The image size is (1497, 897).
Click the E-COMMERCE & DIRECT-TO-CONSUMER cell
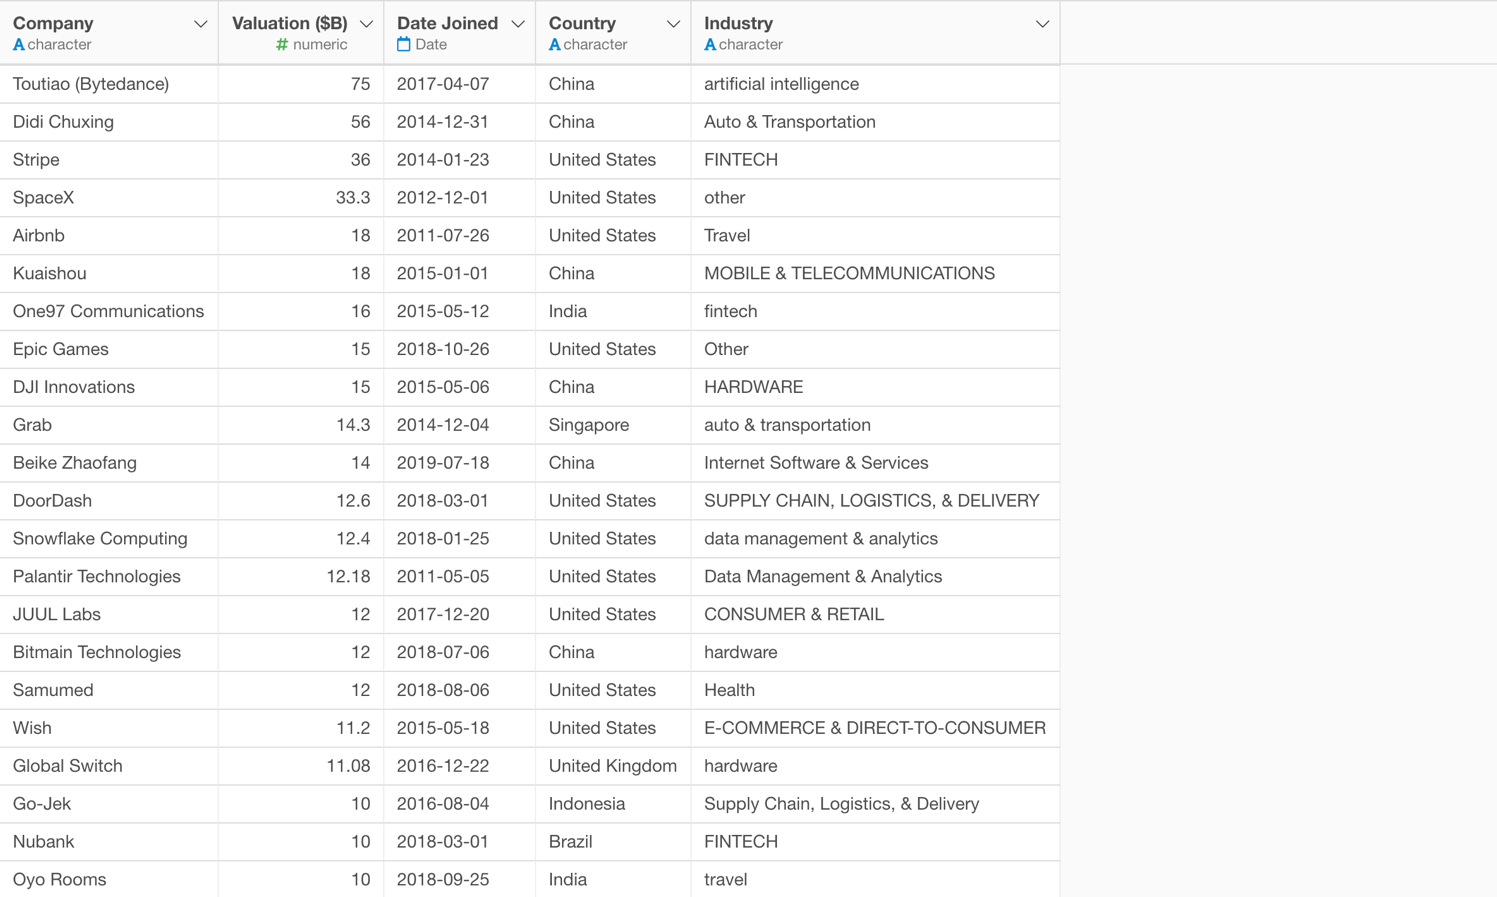[x=875, y=729]
